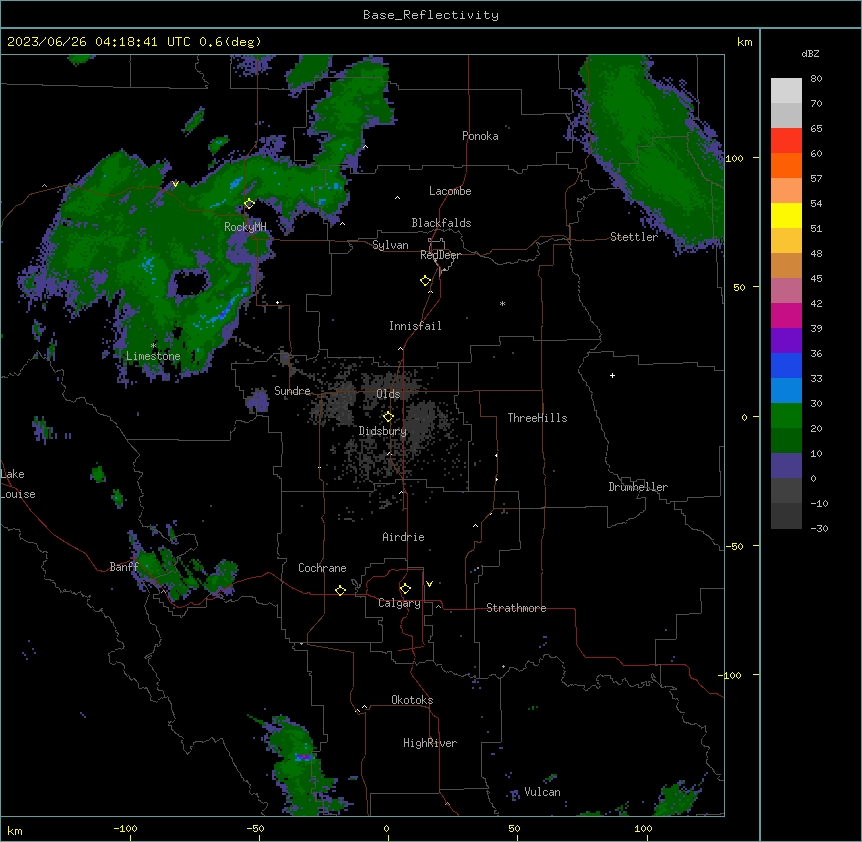Click the Banff label
This screenshot has width=862, height=842.
pos(124,567)
